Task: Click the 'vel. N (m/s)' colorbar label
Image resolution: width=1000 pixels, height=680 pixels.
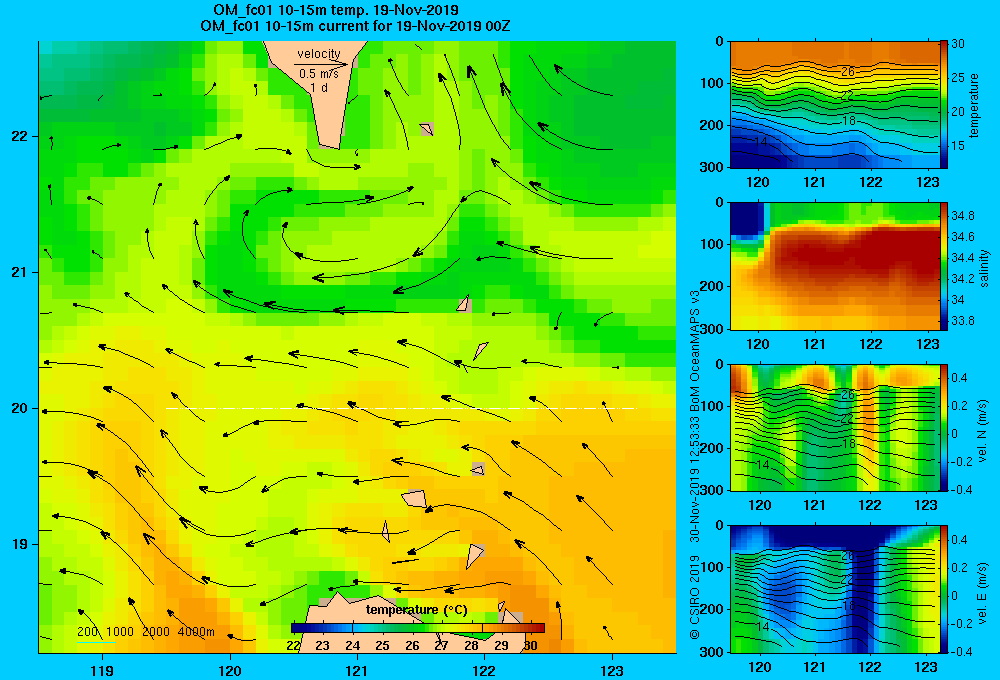Action: [983, 431]
